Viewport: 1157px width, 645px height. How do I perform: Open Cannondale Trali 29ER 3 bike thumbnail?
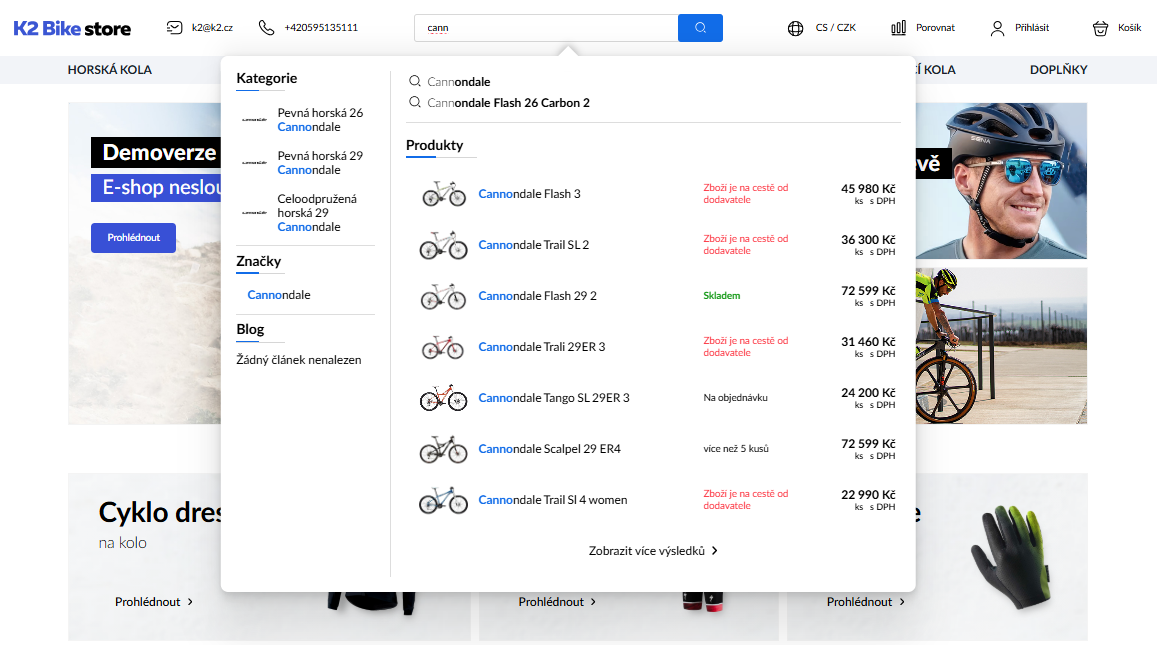[x=443, y=347]
